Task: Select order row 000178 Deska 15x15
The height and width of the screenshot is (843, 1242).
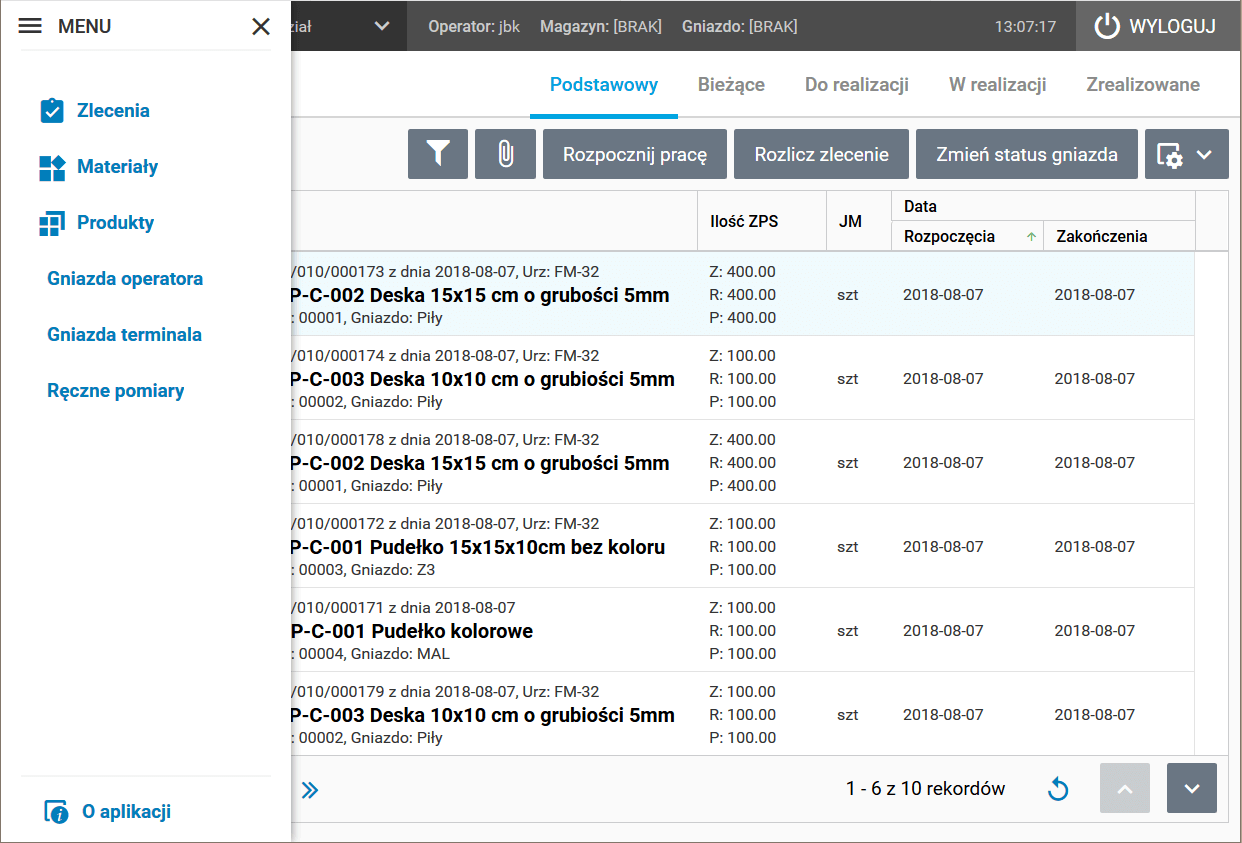Action: 745,462
